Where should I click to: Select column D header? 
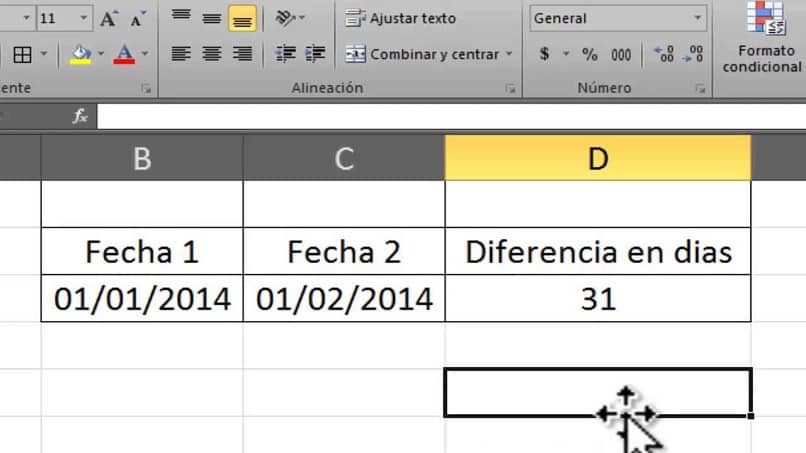597,158
